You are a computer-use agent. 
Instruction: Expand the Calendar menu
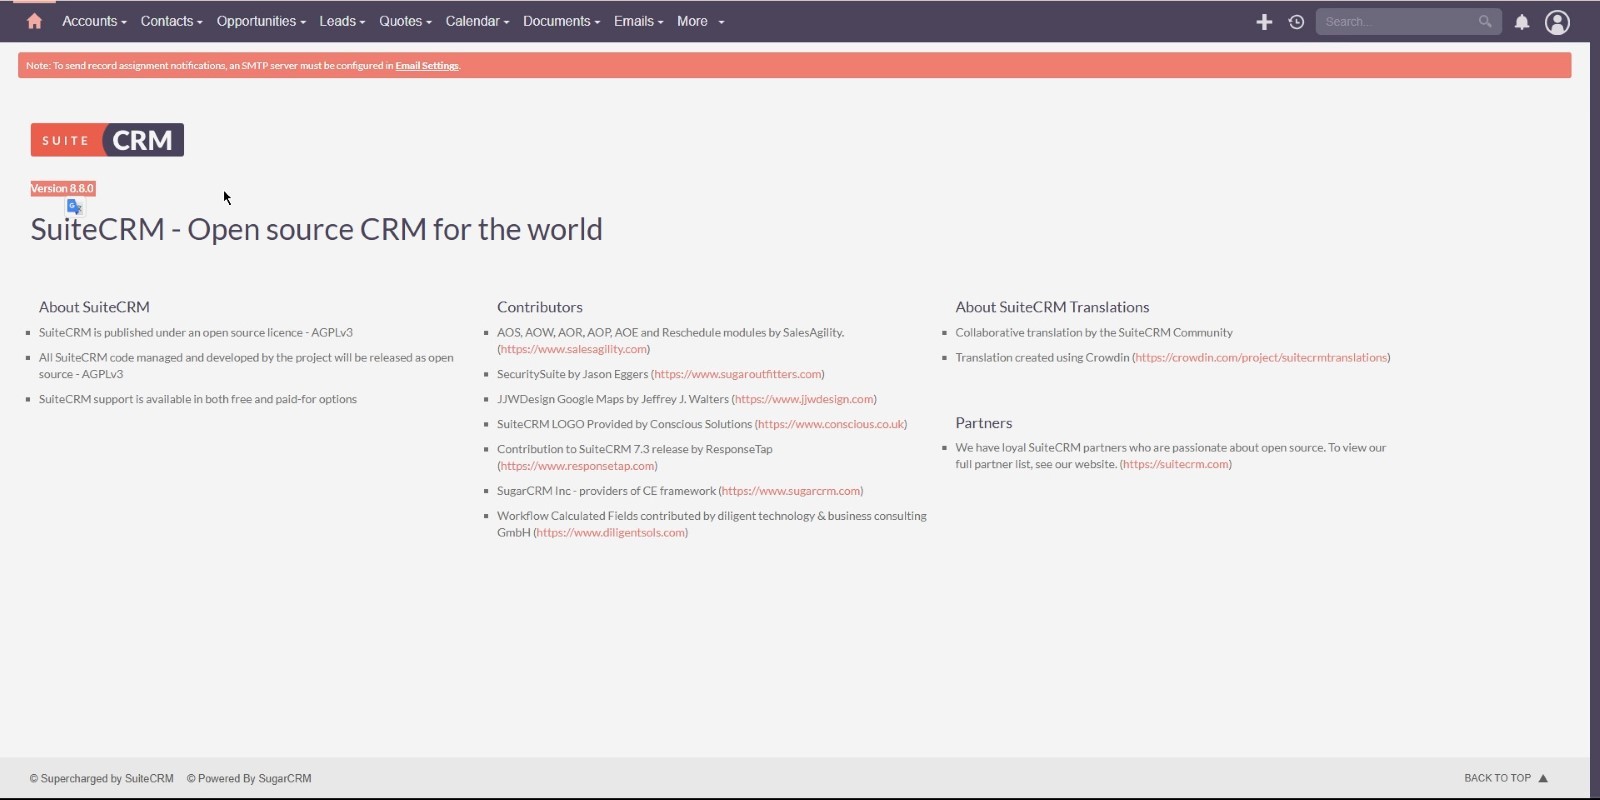(x=477, y=21)
